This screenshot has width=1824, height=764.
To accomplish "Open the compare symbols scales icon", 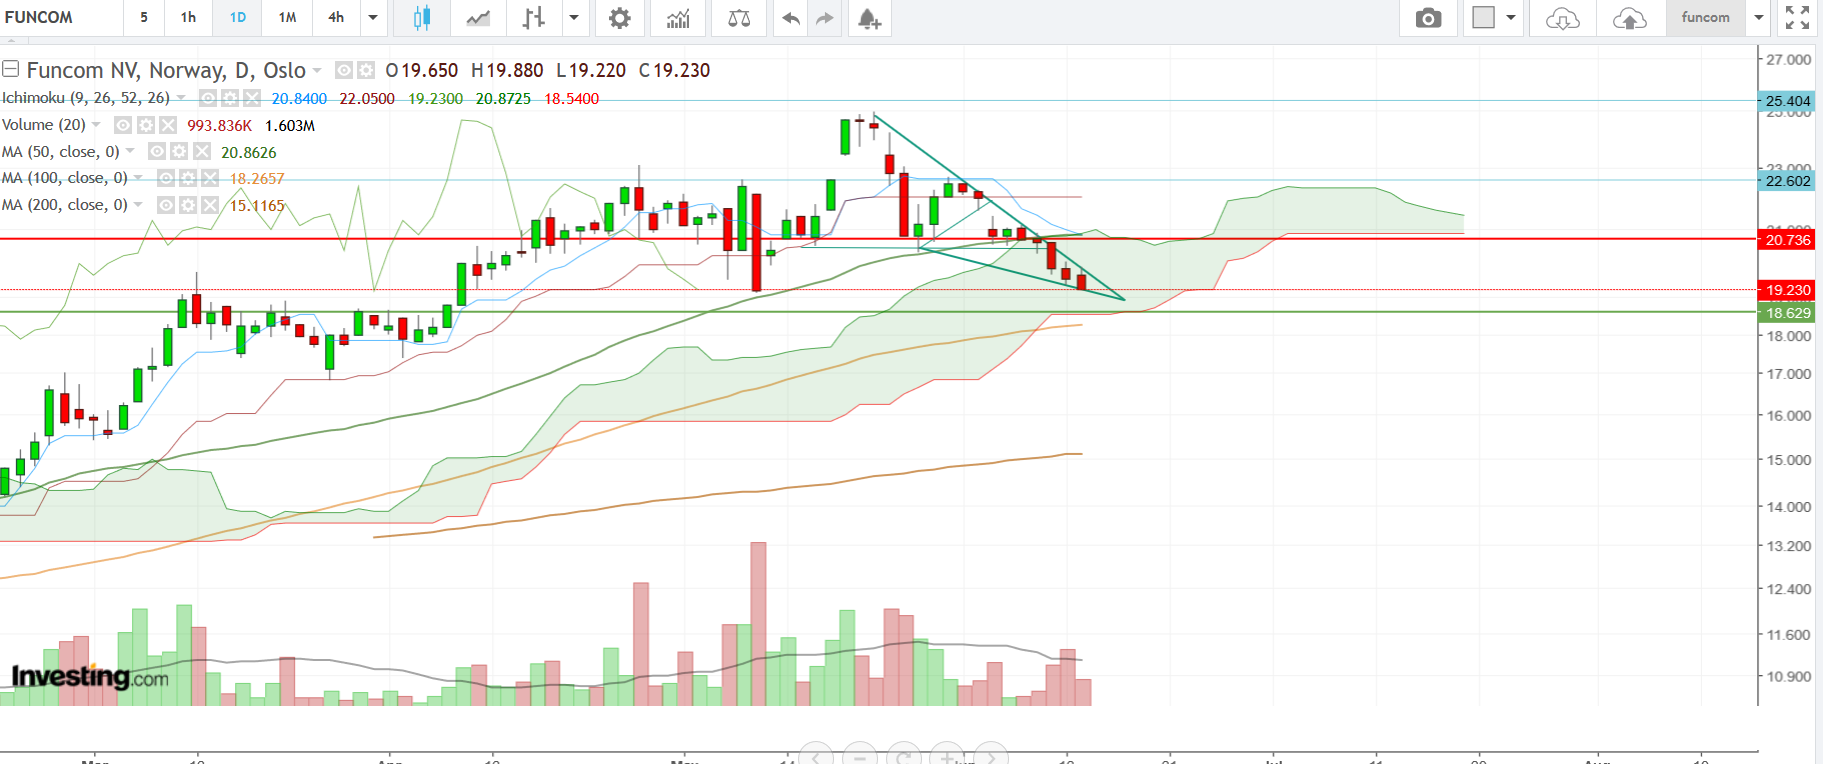I will 739,18.
